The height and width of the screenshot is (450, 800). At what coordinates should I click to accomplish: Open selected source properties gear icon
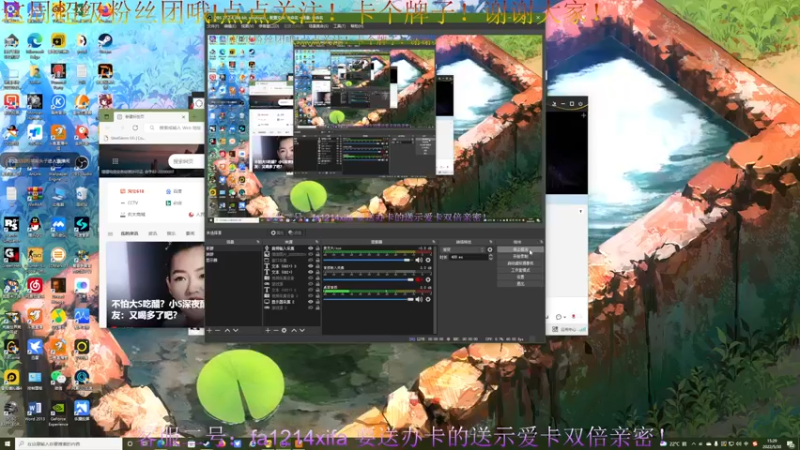[x=284, y=331]
